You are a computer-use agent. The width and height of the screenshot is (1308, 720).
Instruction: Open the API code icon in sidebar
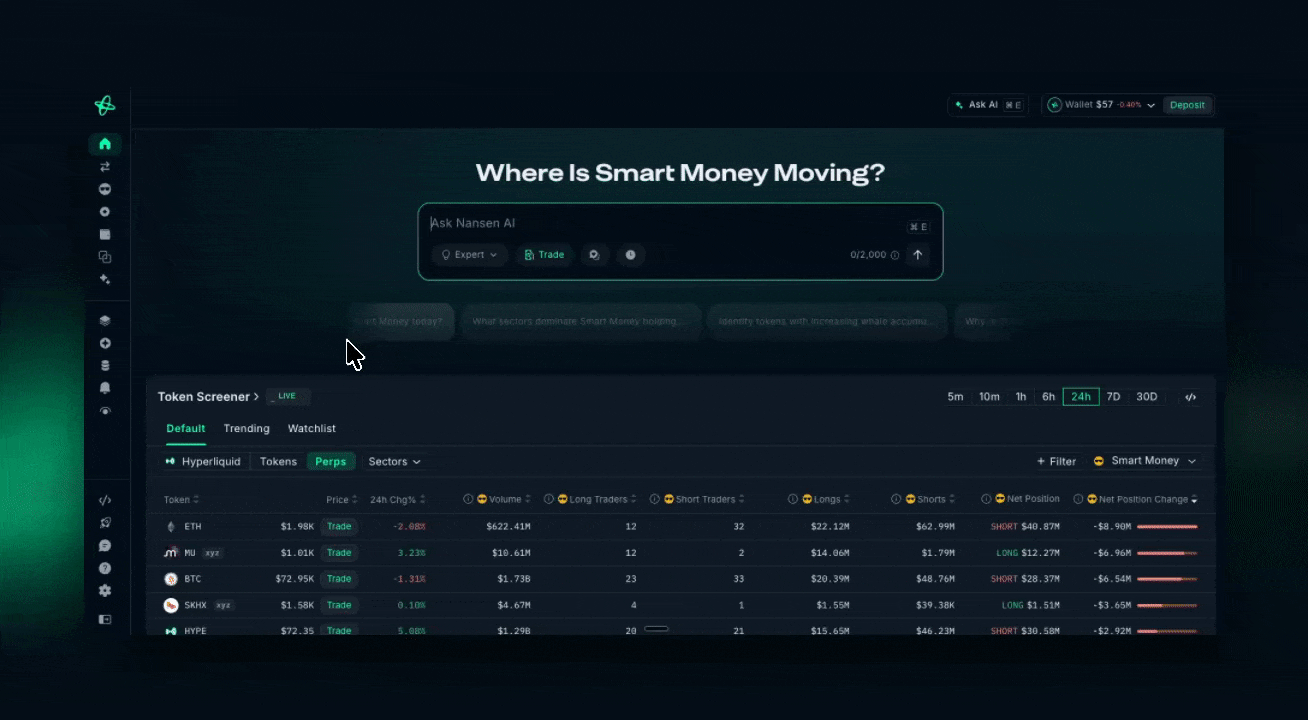coord(105,500)
